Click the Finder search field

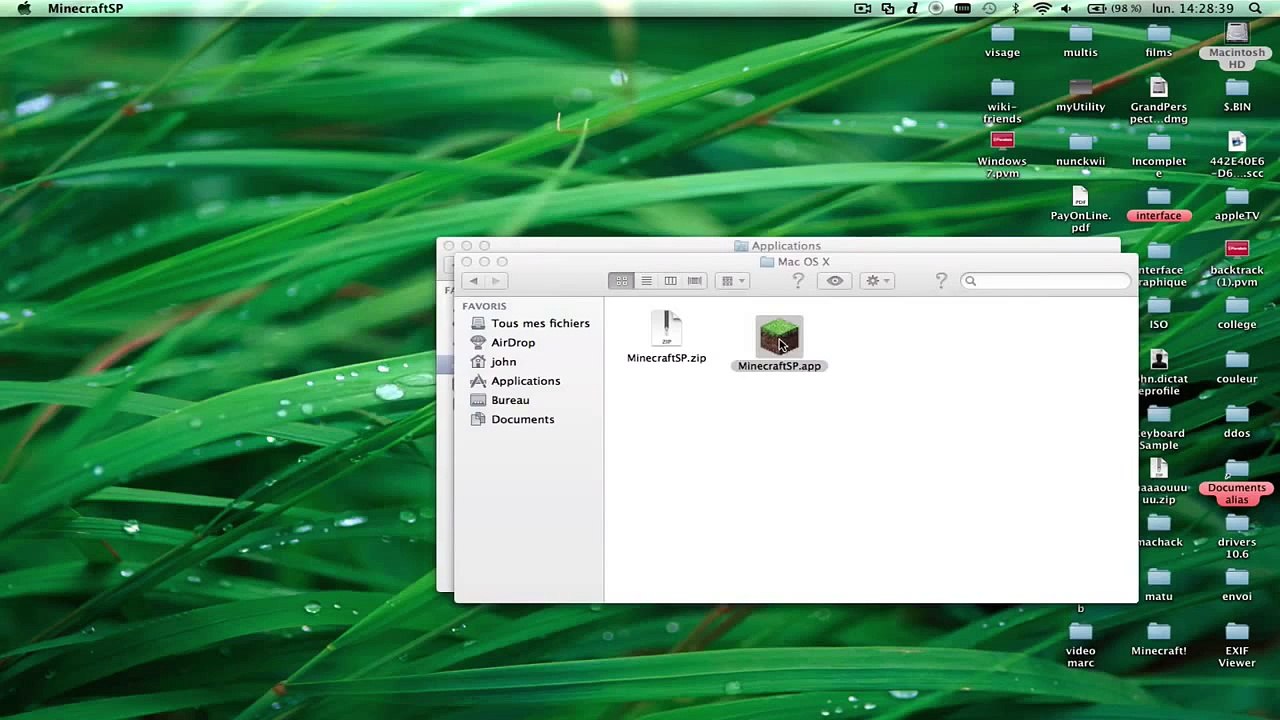[1045, 281]
